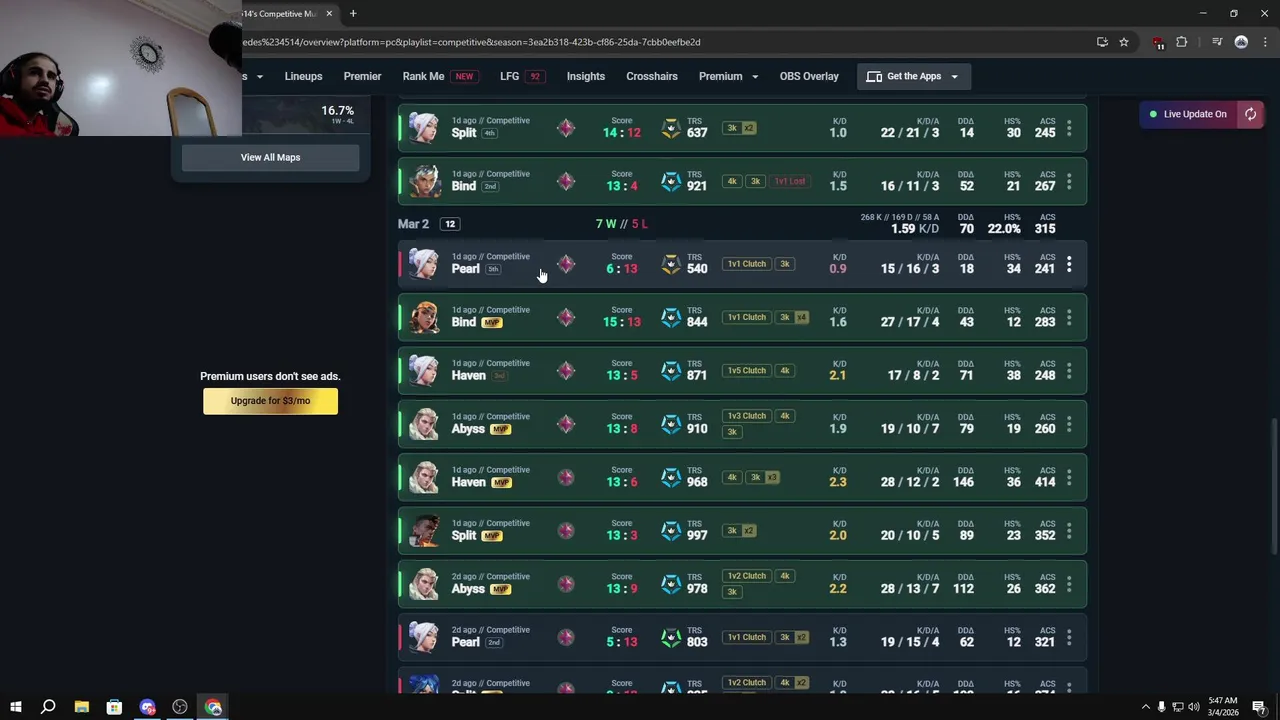Click Jett agent thumbnail on Pearl 6:13 row
This screenshot has height=720, width=1280.
pos(424,264)
